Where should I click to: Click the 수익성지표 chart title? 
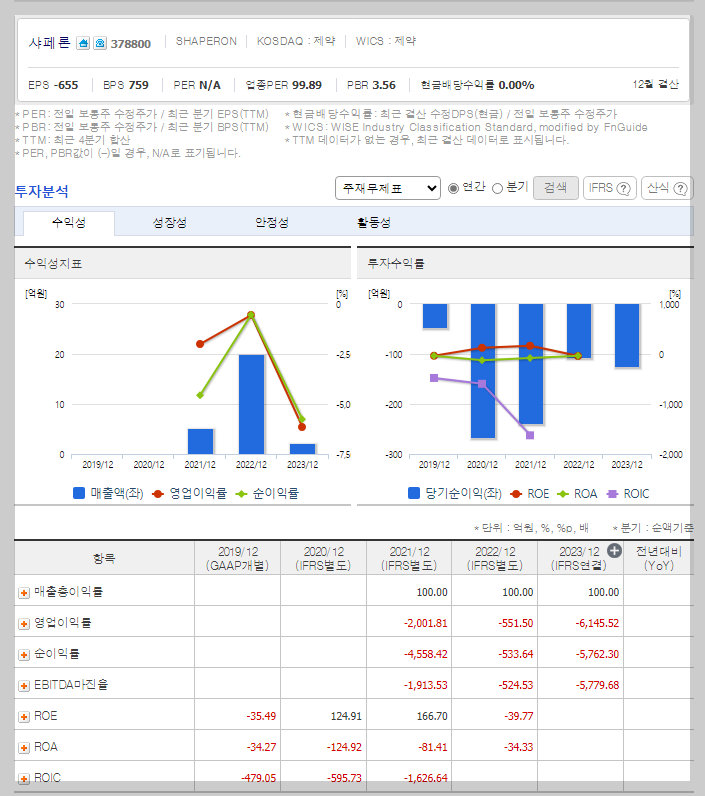(53, 263)
